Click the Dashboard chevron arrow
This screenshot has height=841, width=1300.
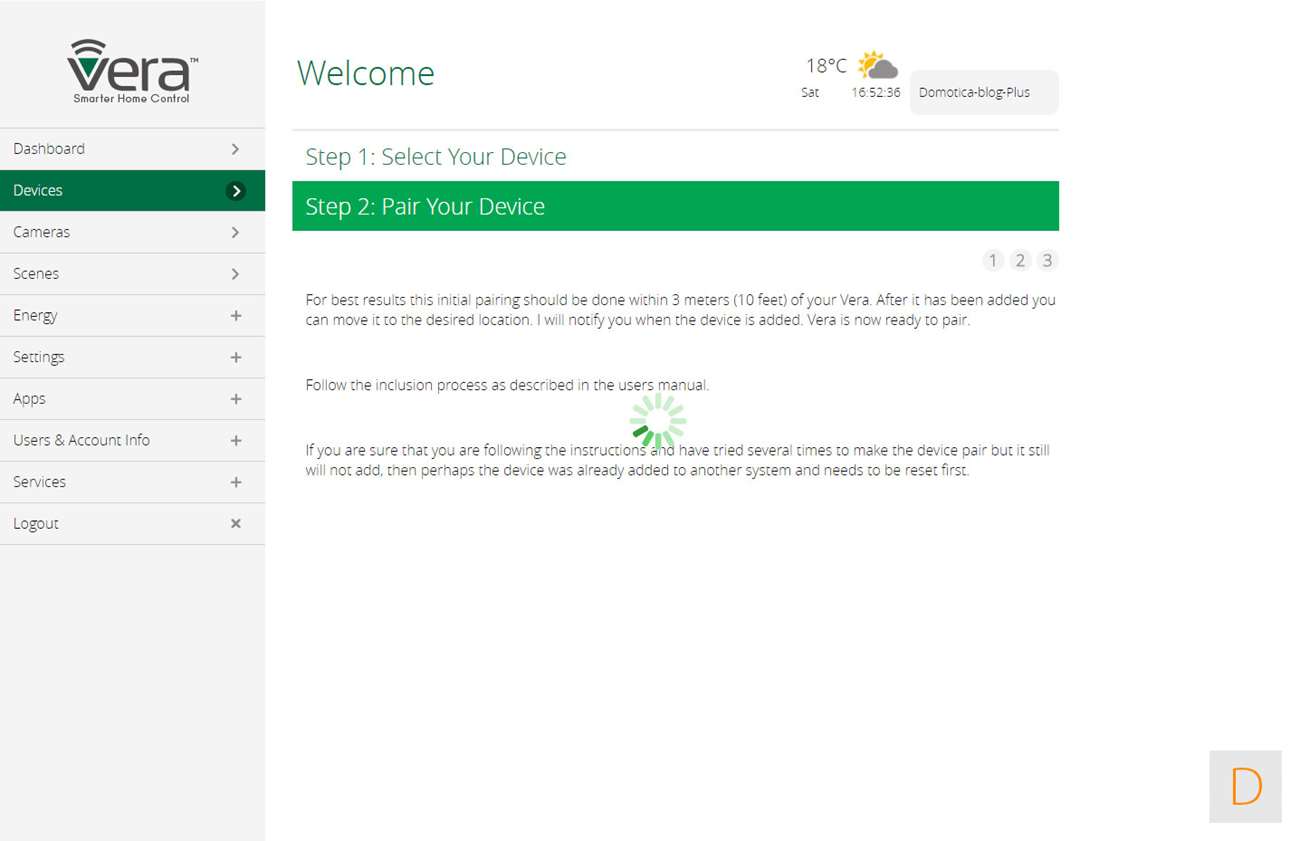point(236,149)
